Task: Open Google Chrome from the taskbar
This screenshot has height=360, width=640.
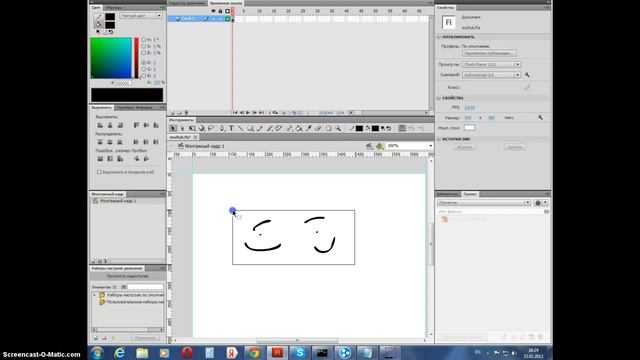Action: (253, 353)
